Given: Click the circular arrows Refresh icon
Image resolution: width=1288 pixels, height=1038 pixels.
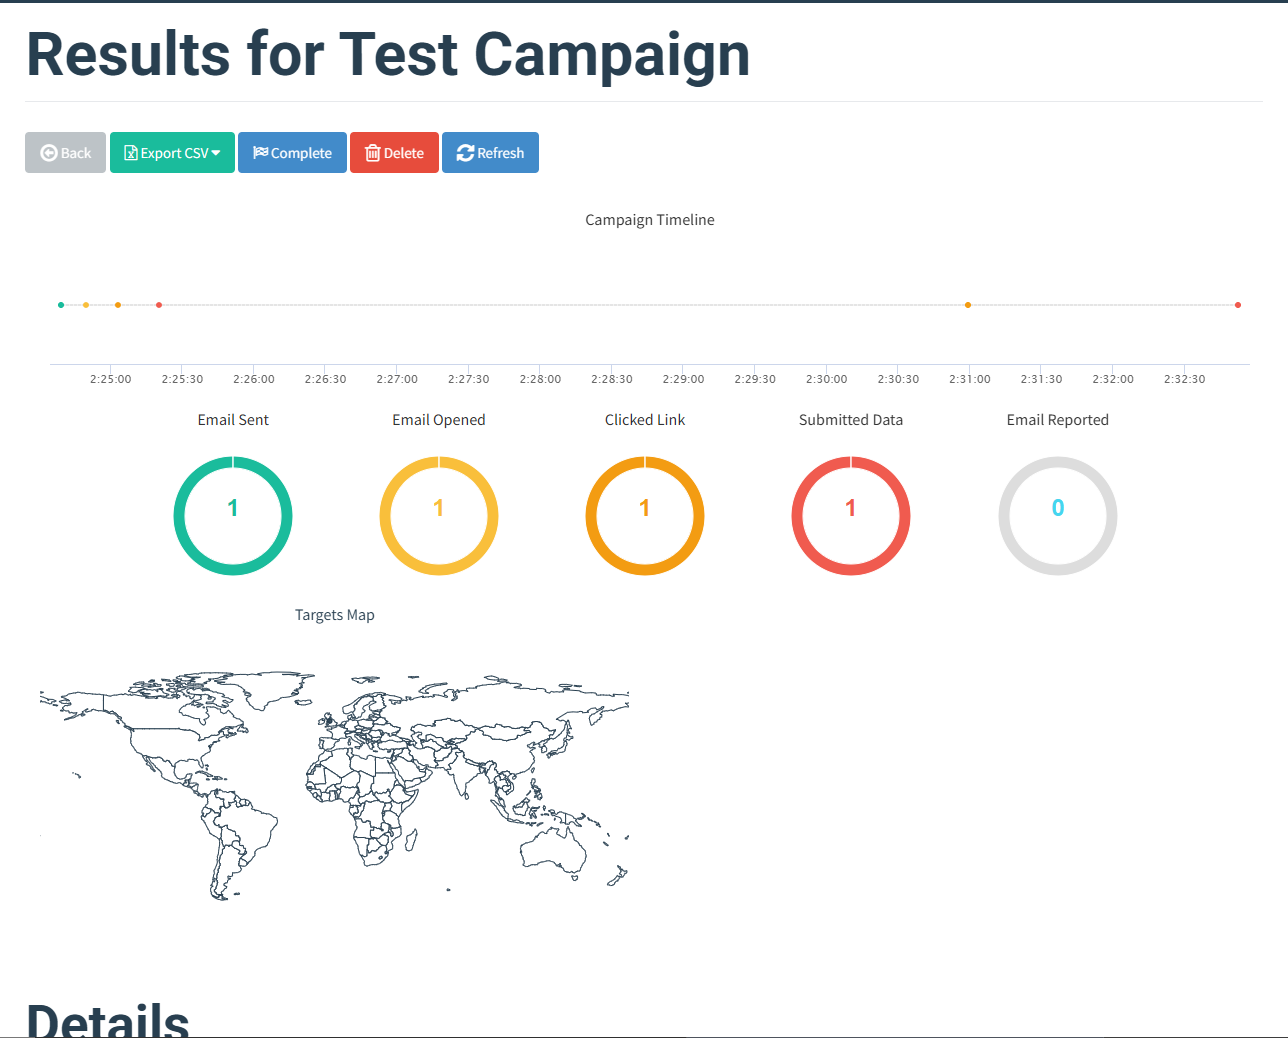Looking at the screenshot, I should point(465,153).
